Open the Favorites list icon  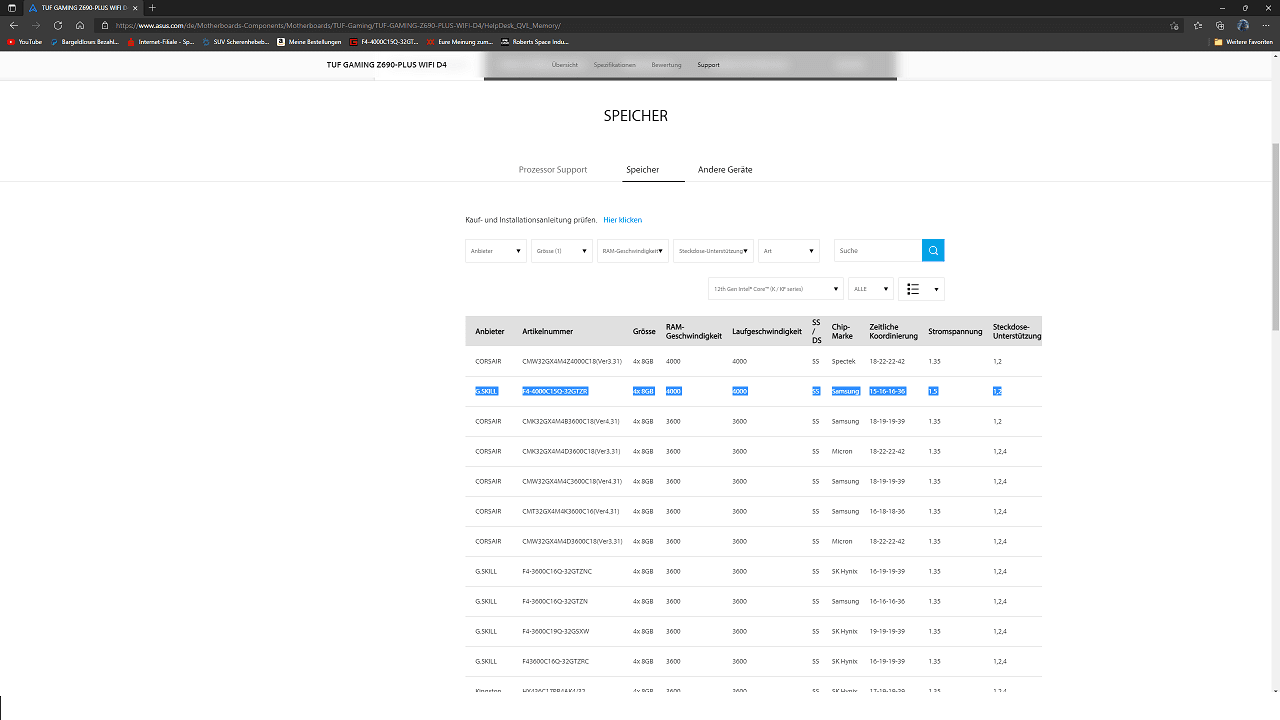coord(1198,25)
